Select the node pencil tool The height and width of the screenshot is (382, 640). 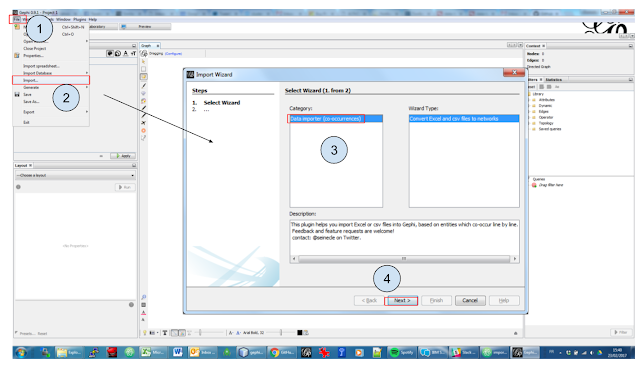[x=144, y=108]
